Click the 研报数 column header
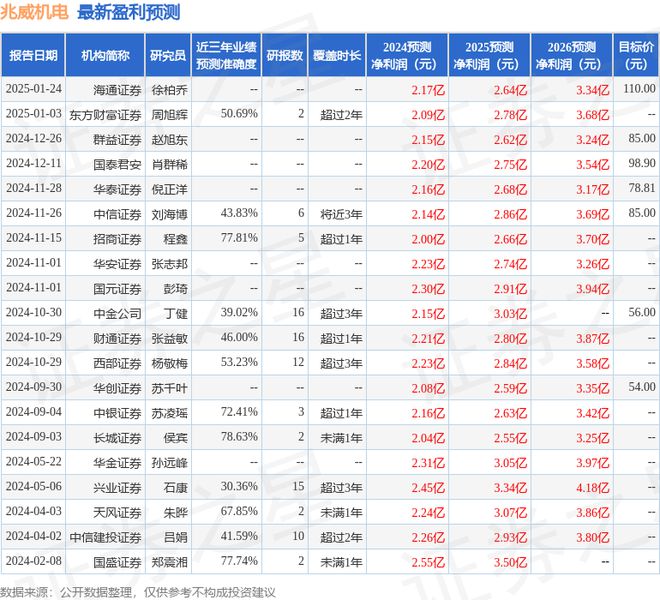The height and width of the screenshot is (600, 660). (285, 55)
